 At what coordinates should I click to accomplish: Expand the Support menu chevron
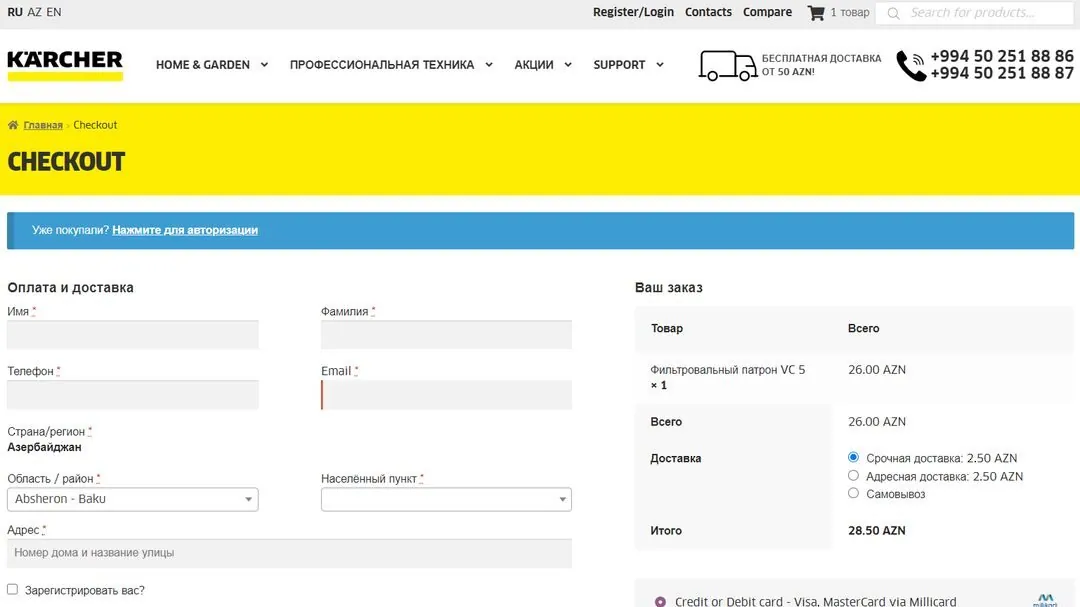pyautogui.click(x=660, y=65)
